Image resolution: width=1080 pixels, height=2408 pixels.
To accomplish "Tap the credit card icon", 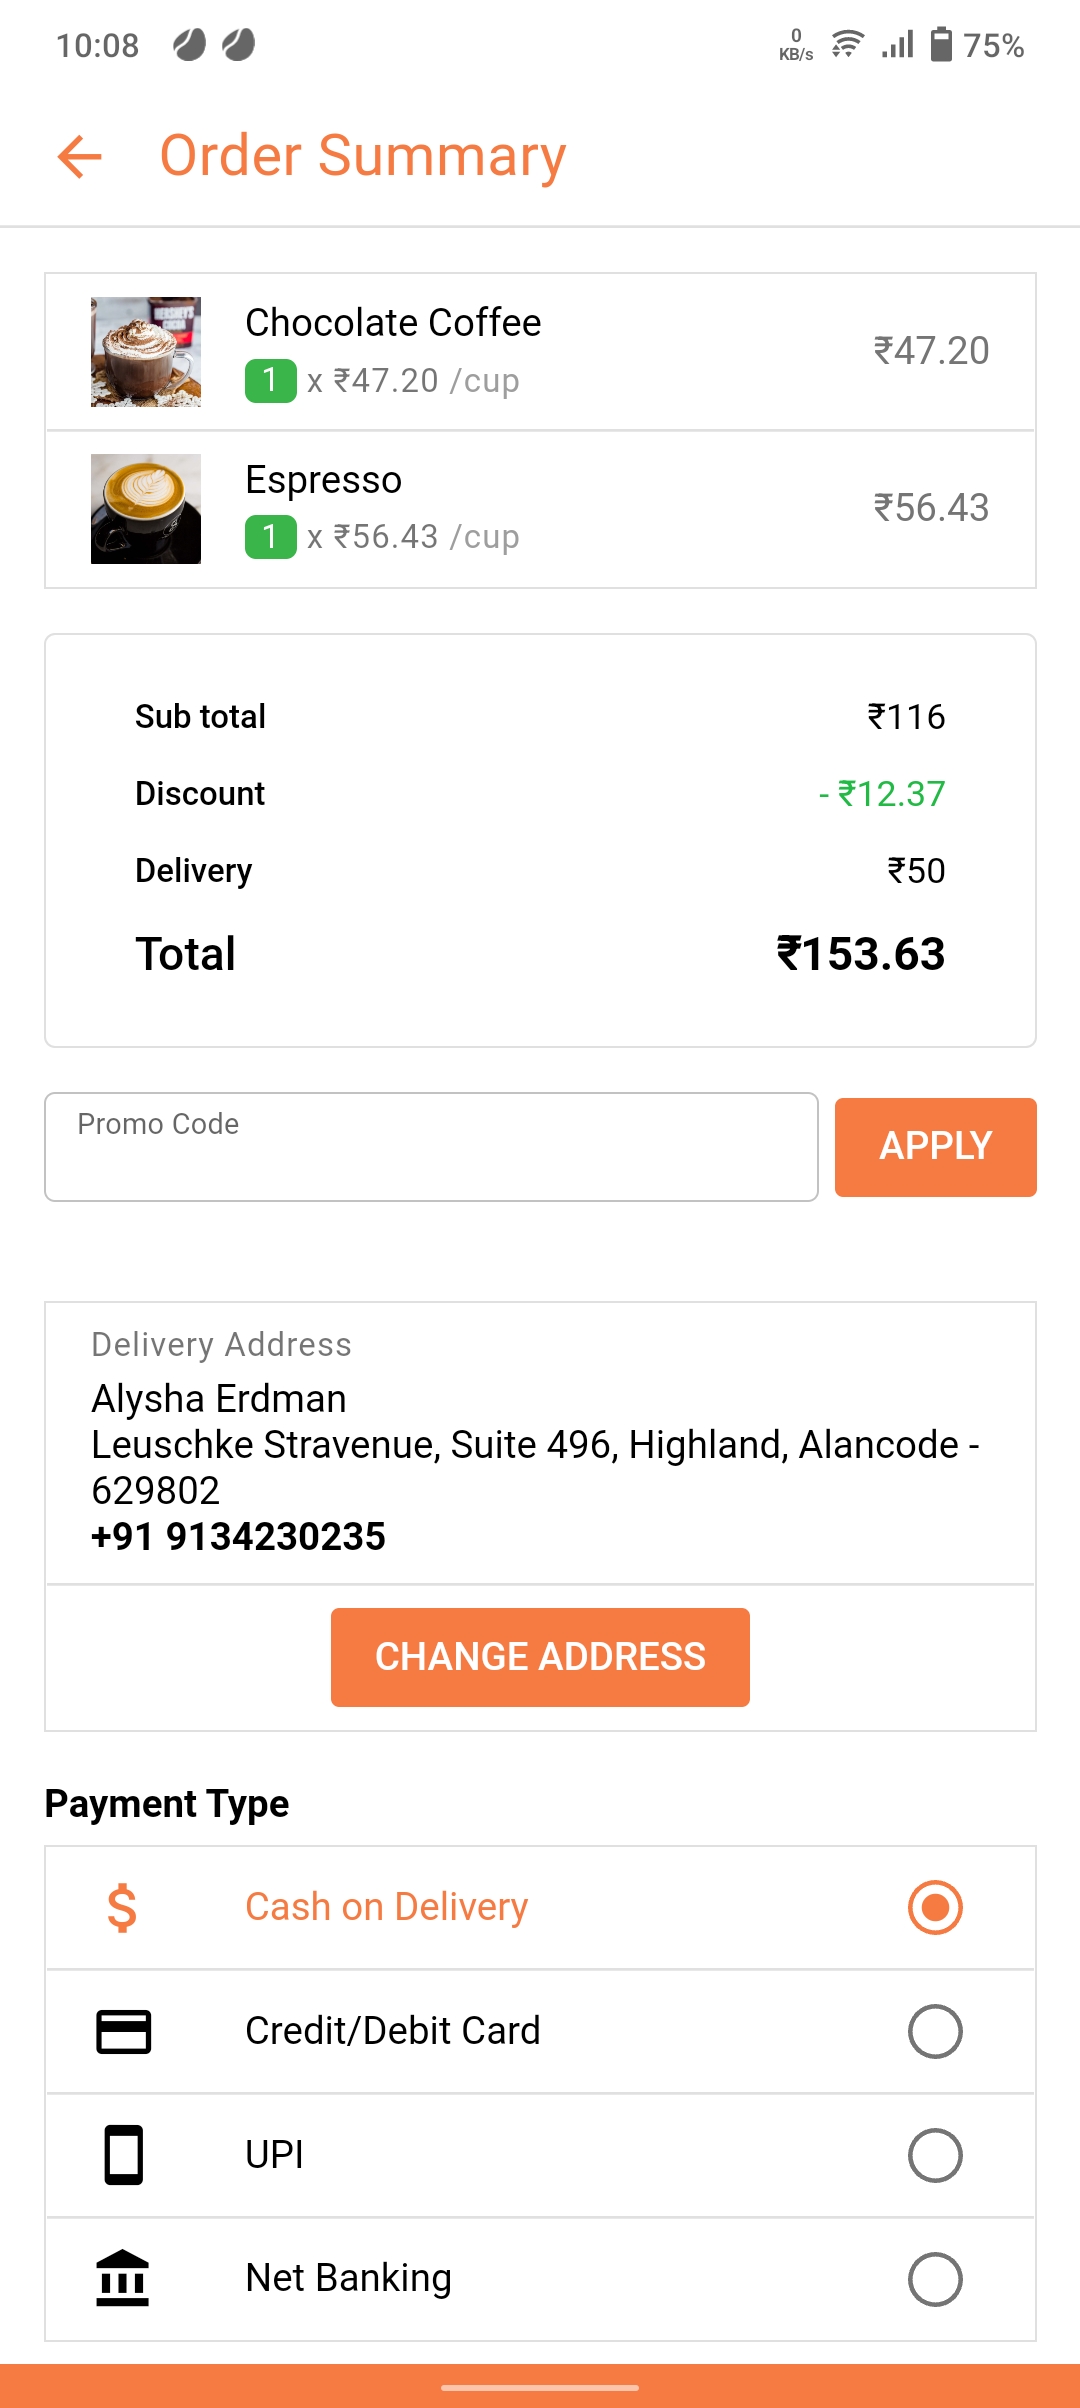I will click(123, 2031).
